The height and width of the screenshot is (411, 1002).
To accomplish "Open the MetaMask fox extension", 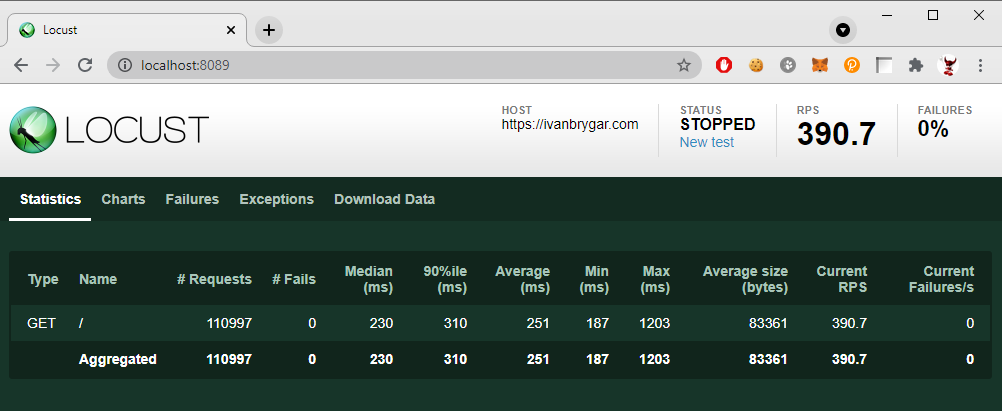I will [819, 65].
